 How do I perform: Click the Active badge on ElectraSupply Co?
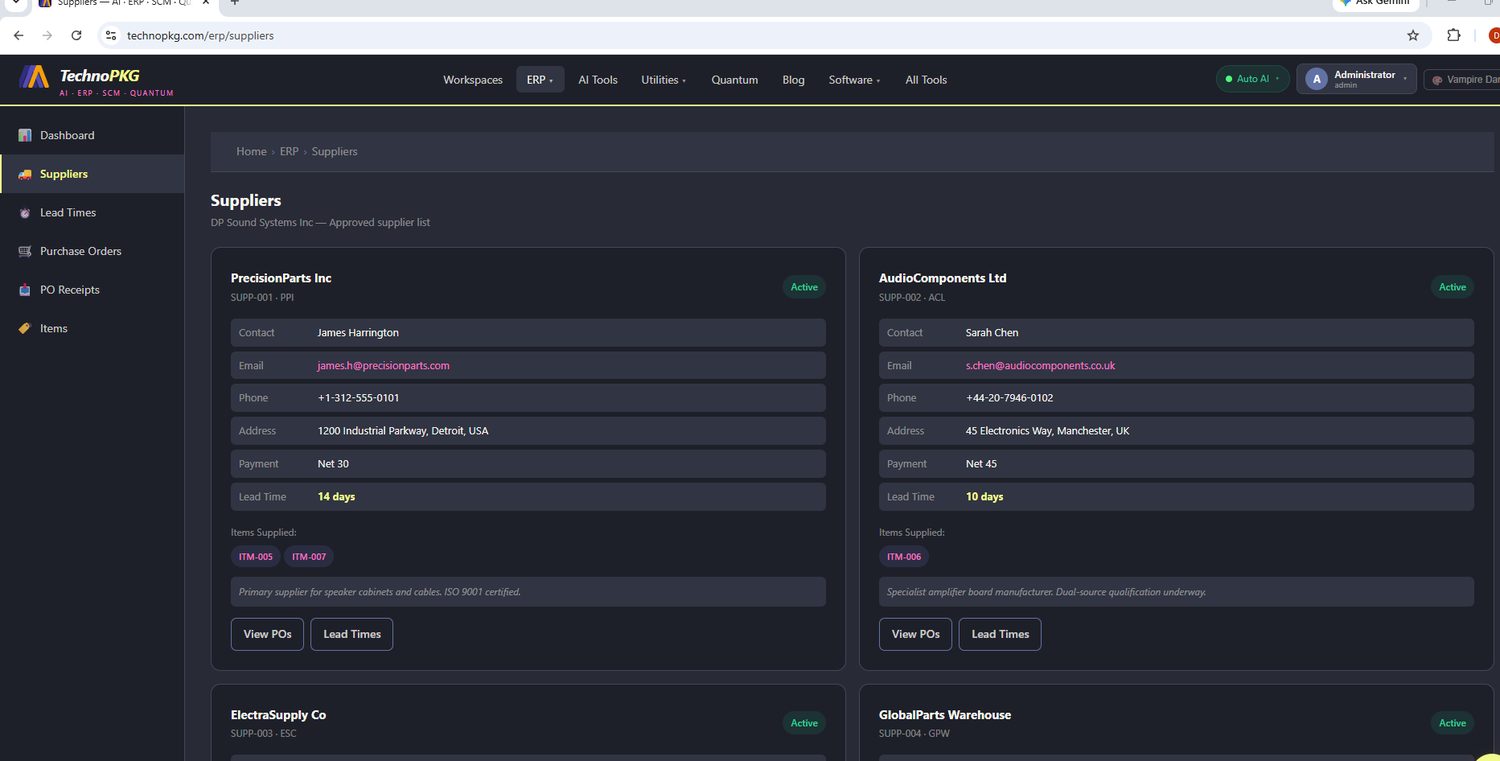coord(804,723)
